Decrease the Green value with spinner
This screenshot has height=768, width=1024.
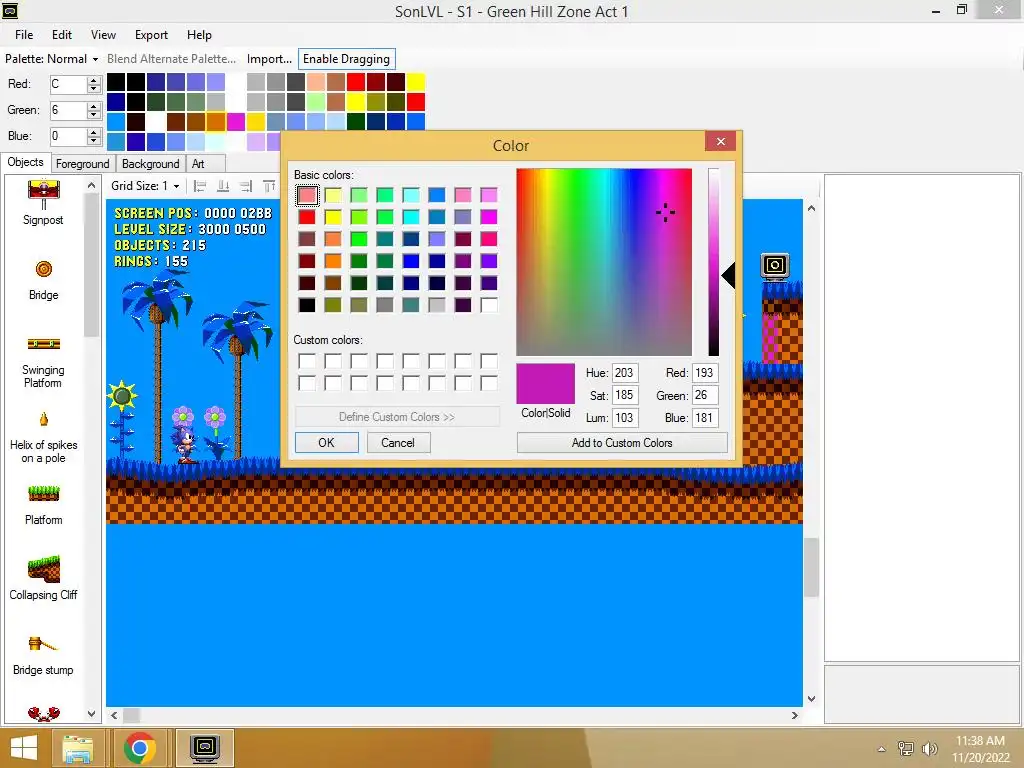point(94,114)
